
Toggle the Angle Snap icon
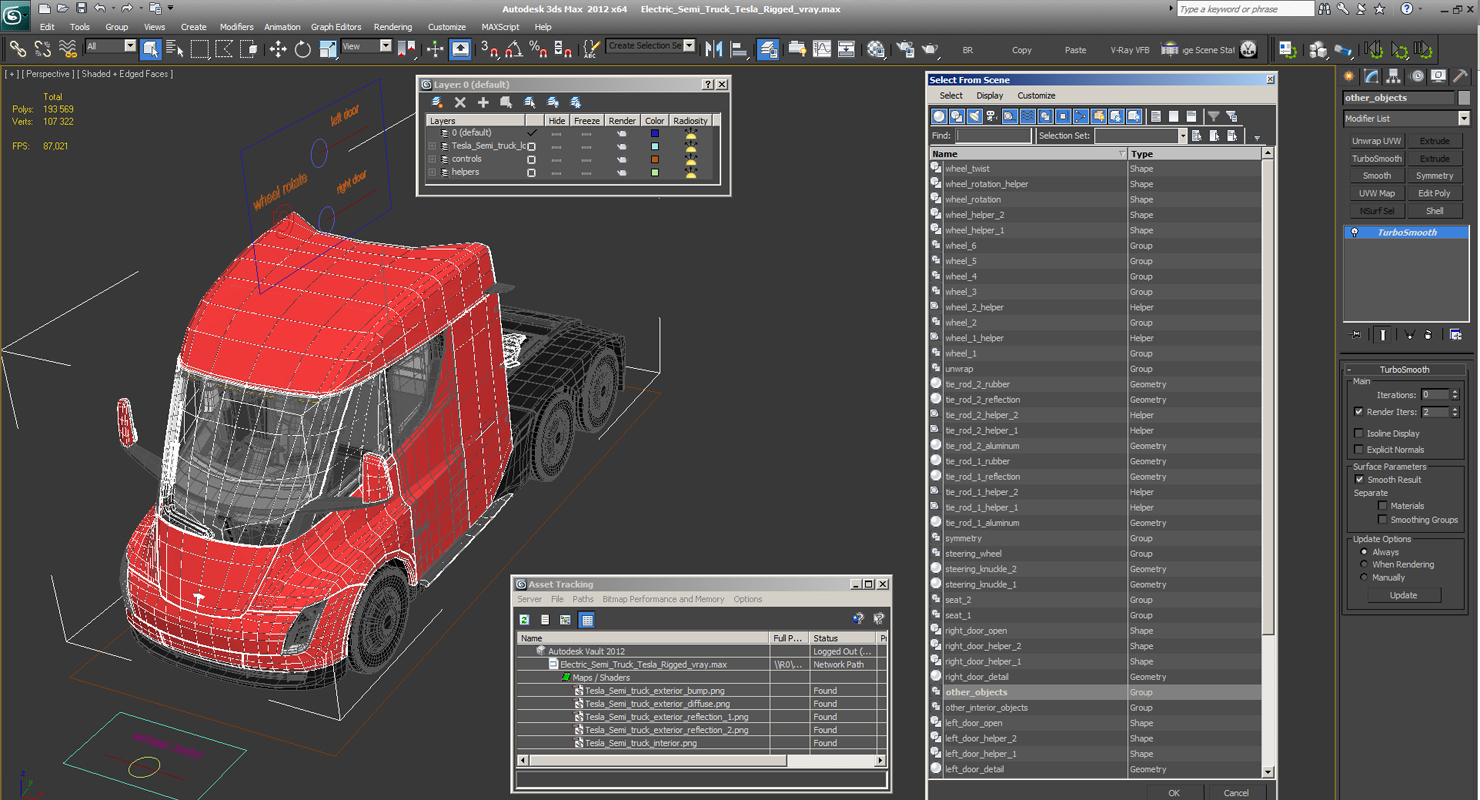514,48
